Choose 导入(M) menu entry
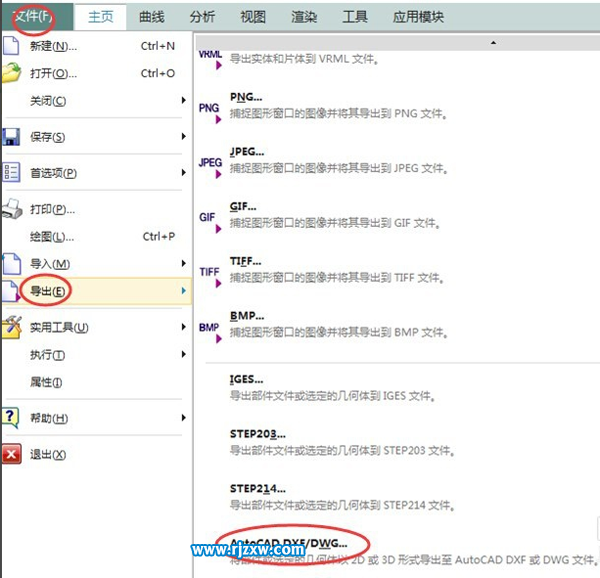 (96, 264)
